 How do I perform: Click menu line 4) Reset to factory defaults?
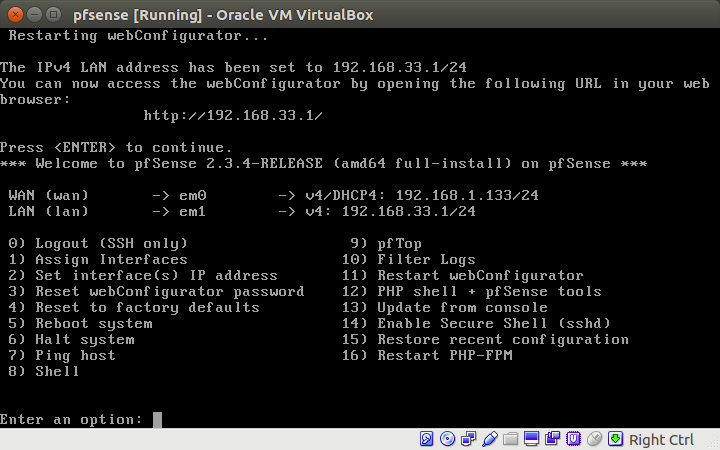pos(134,308)
